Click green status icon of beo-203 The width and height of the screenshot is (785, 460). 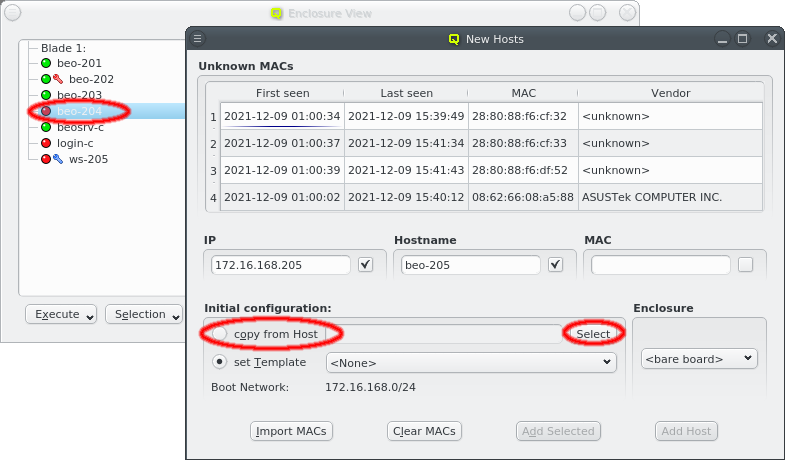46,95
